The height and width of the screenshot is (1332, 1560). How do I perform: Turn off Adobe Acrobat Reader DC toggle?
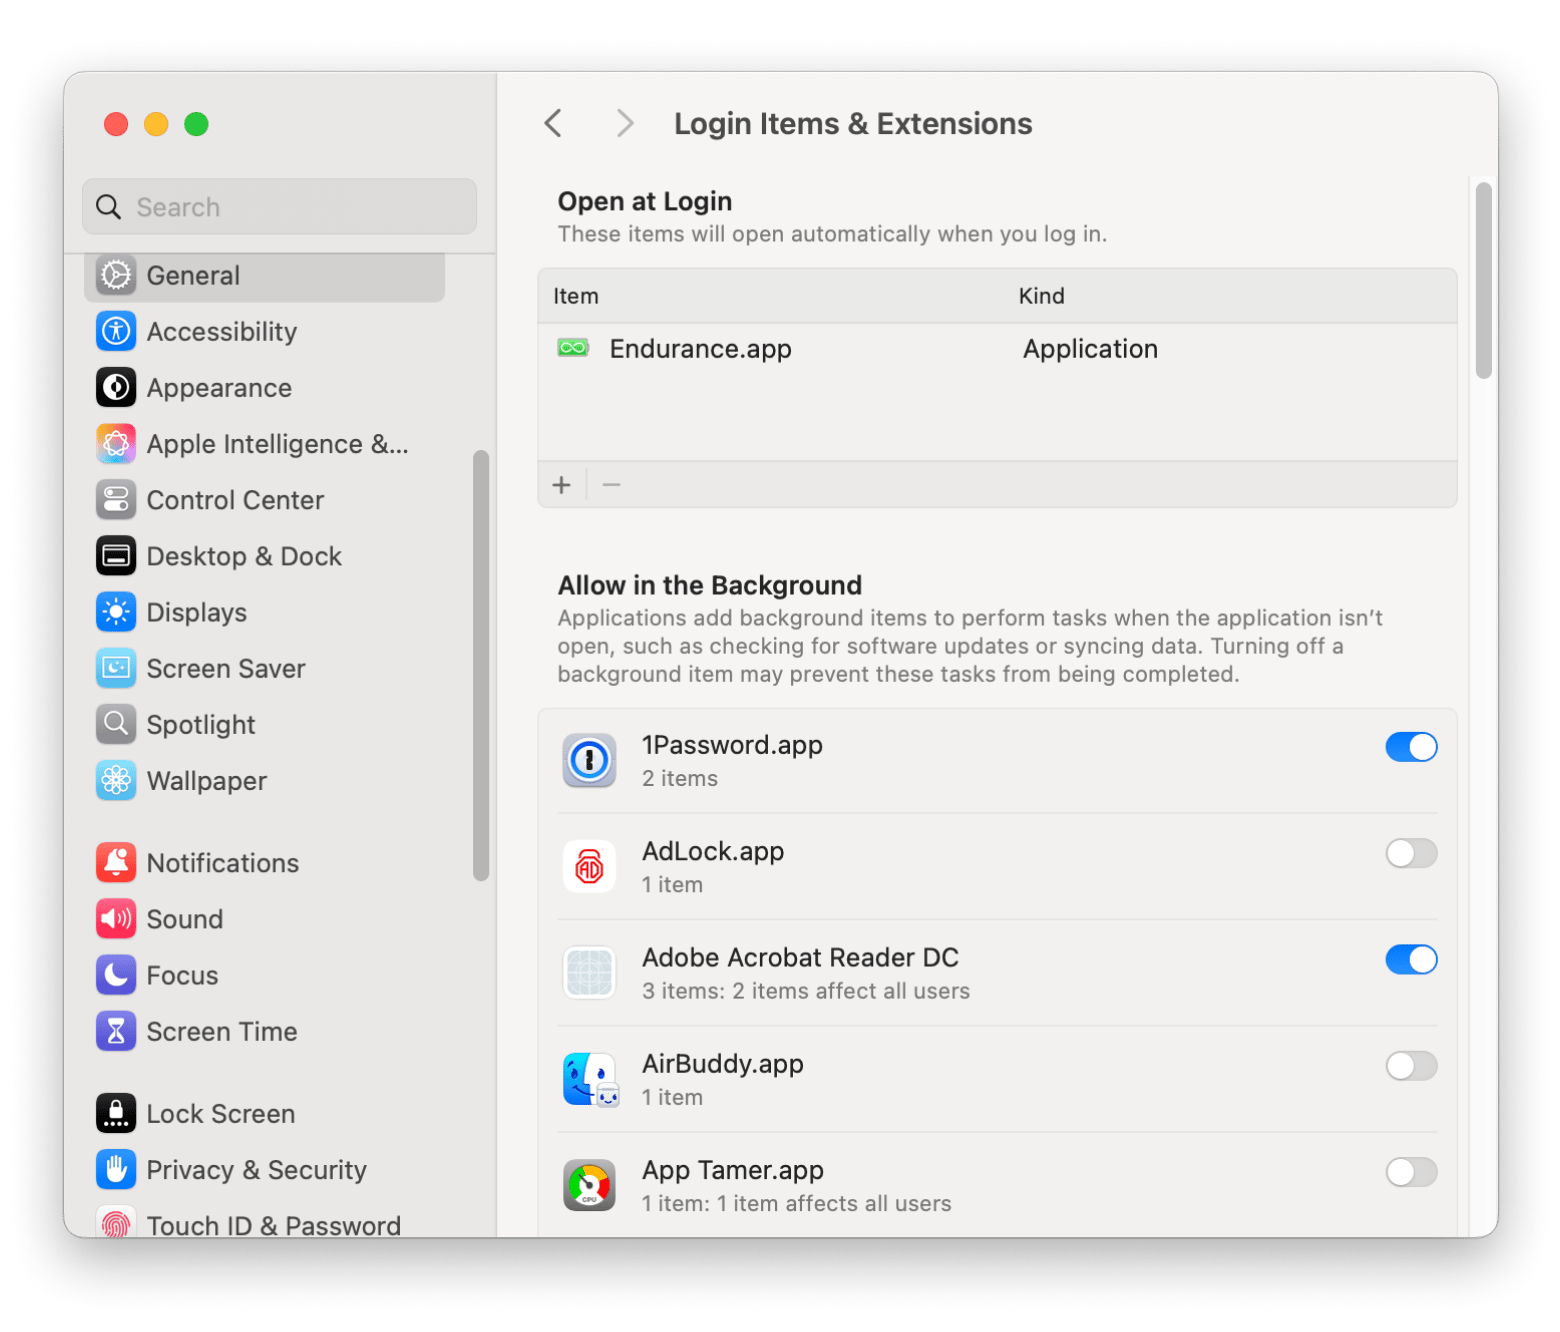[x=1410, y=960]
